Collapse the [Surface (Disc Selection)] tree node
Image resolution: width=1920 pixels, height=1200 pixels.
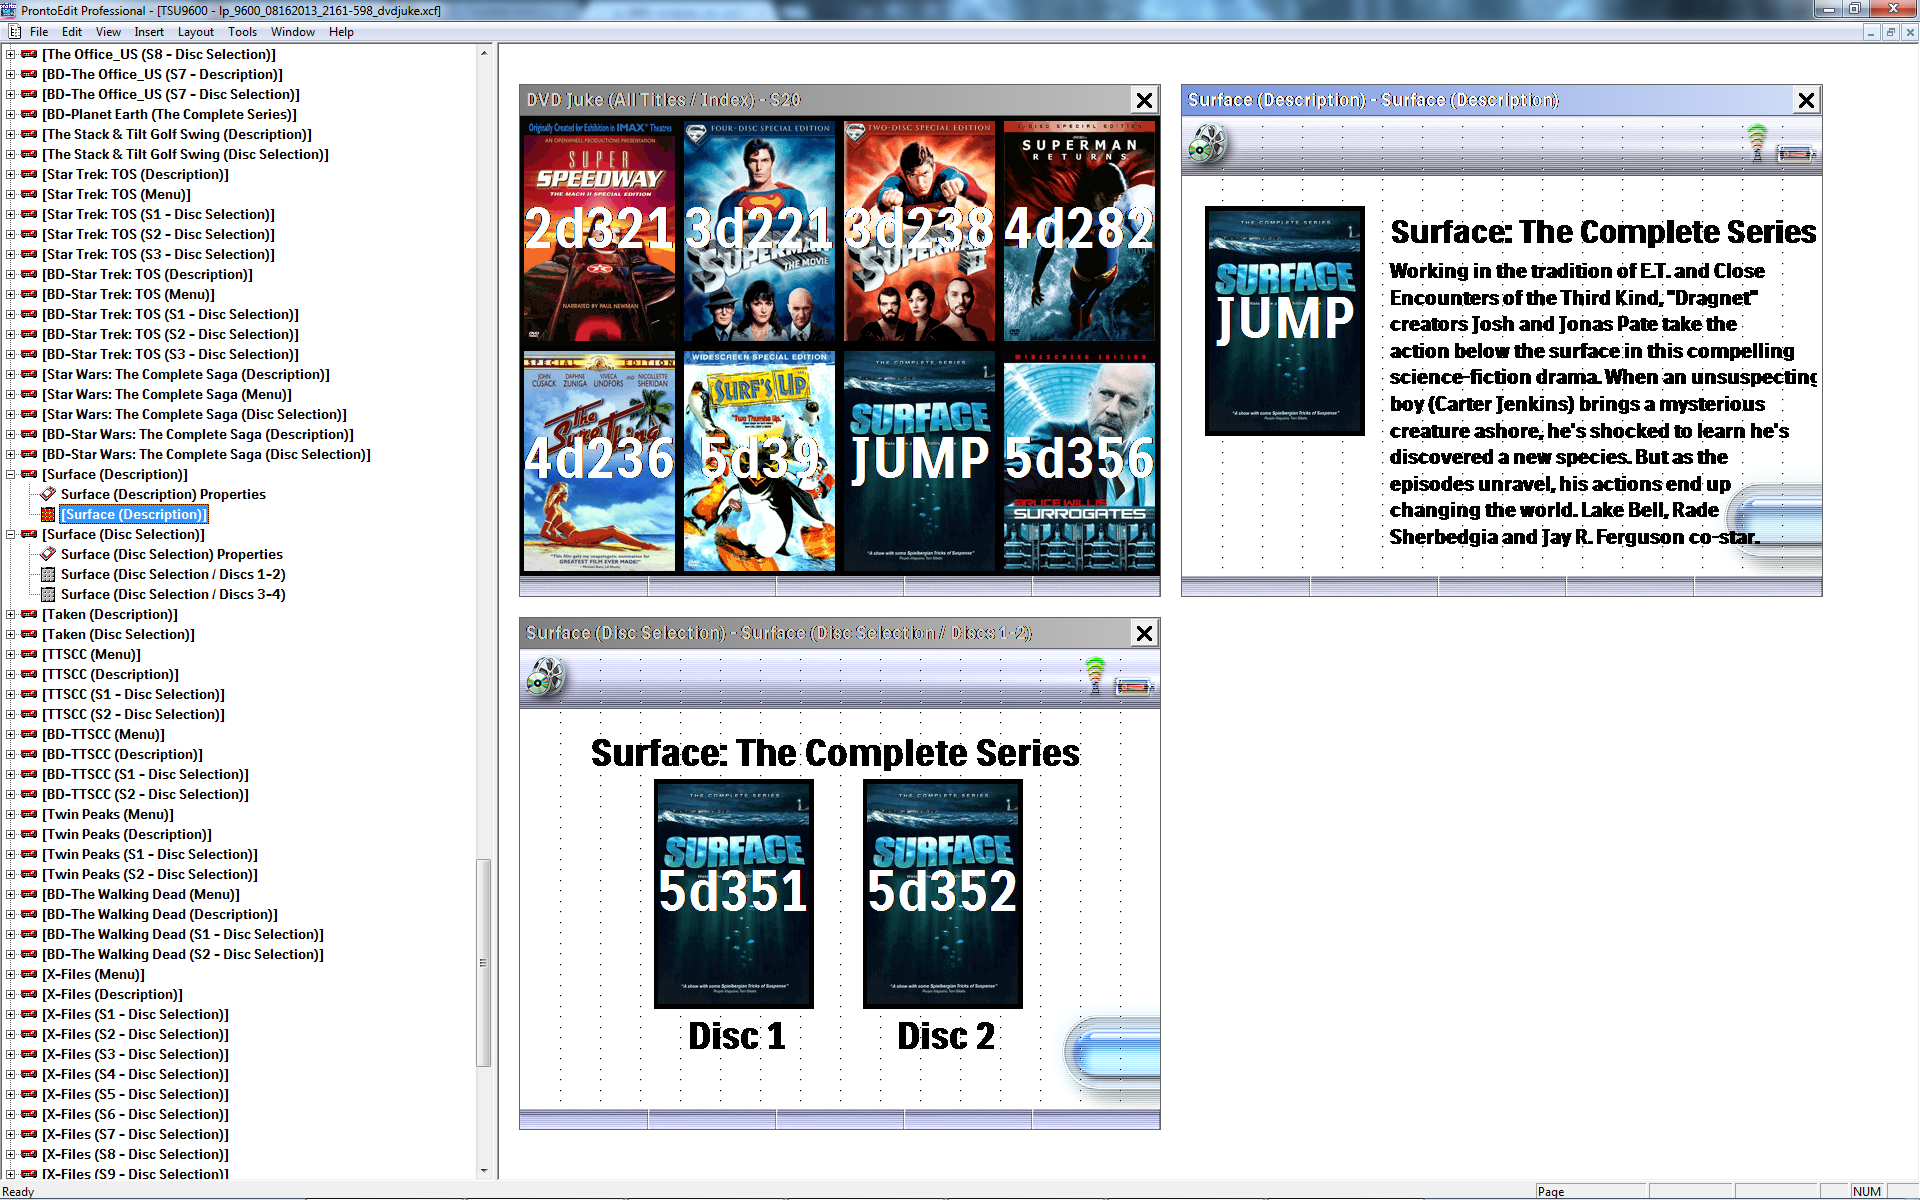[10, 534]
